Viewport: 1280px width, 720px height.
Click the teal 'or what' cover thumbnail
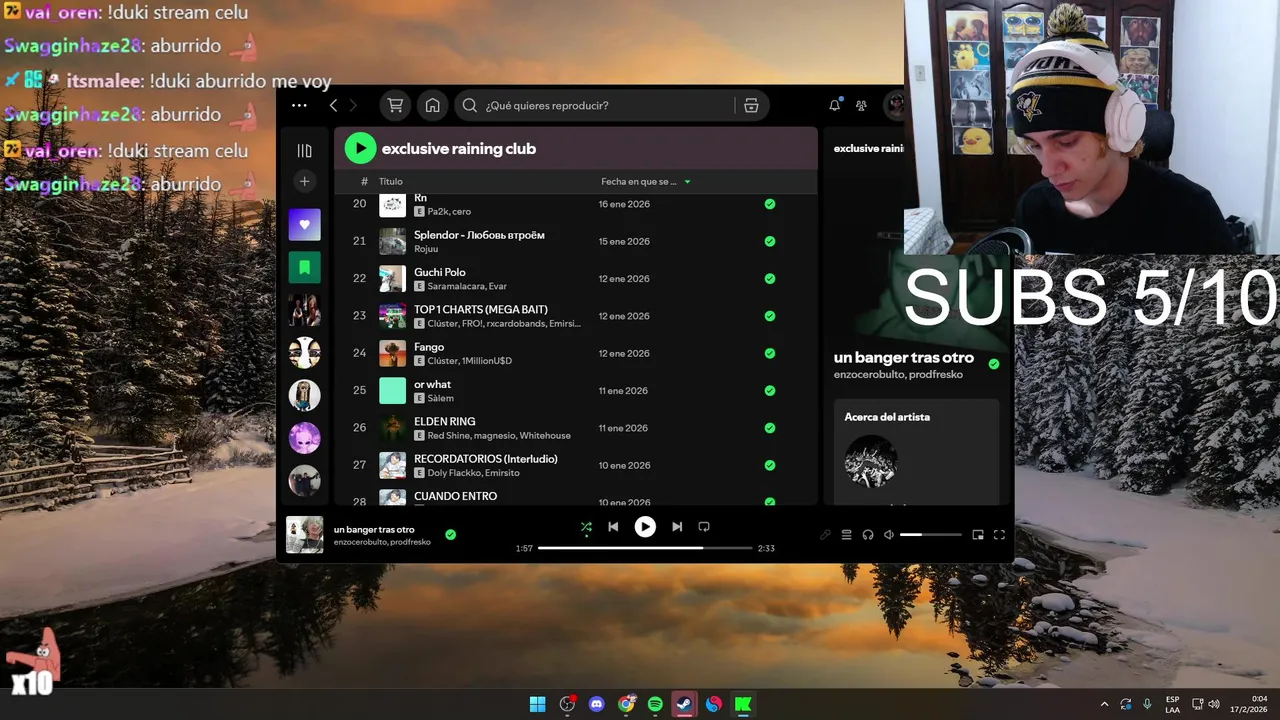click(x=392, y=391)
